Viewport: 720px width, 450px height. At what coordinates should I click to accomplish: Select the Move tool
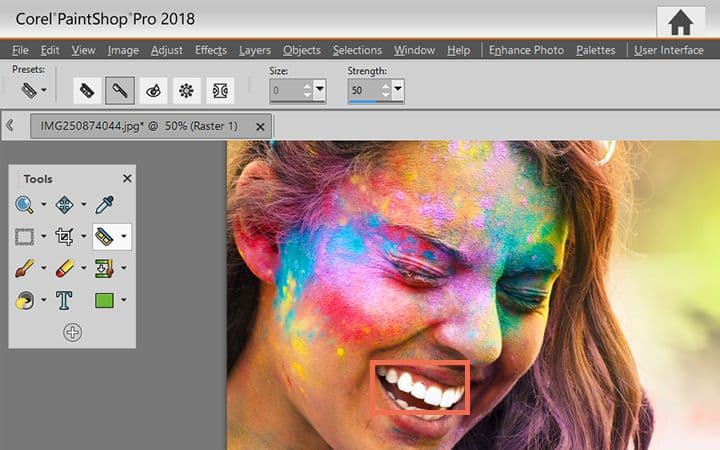tap(64, 205)
